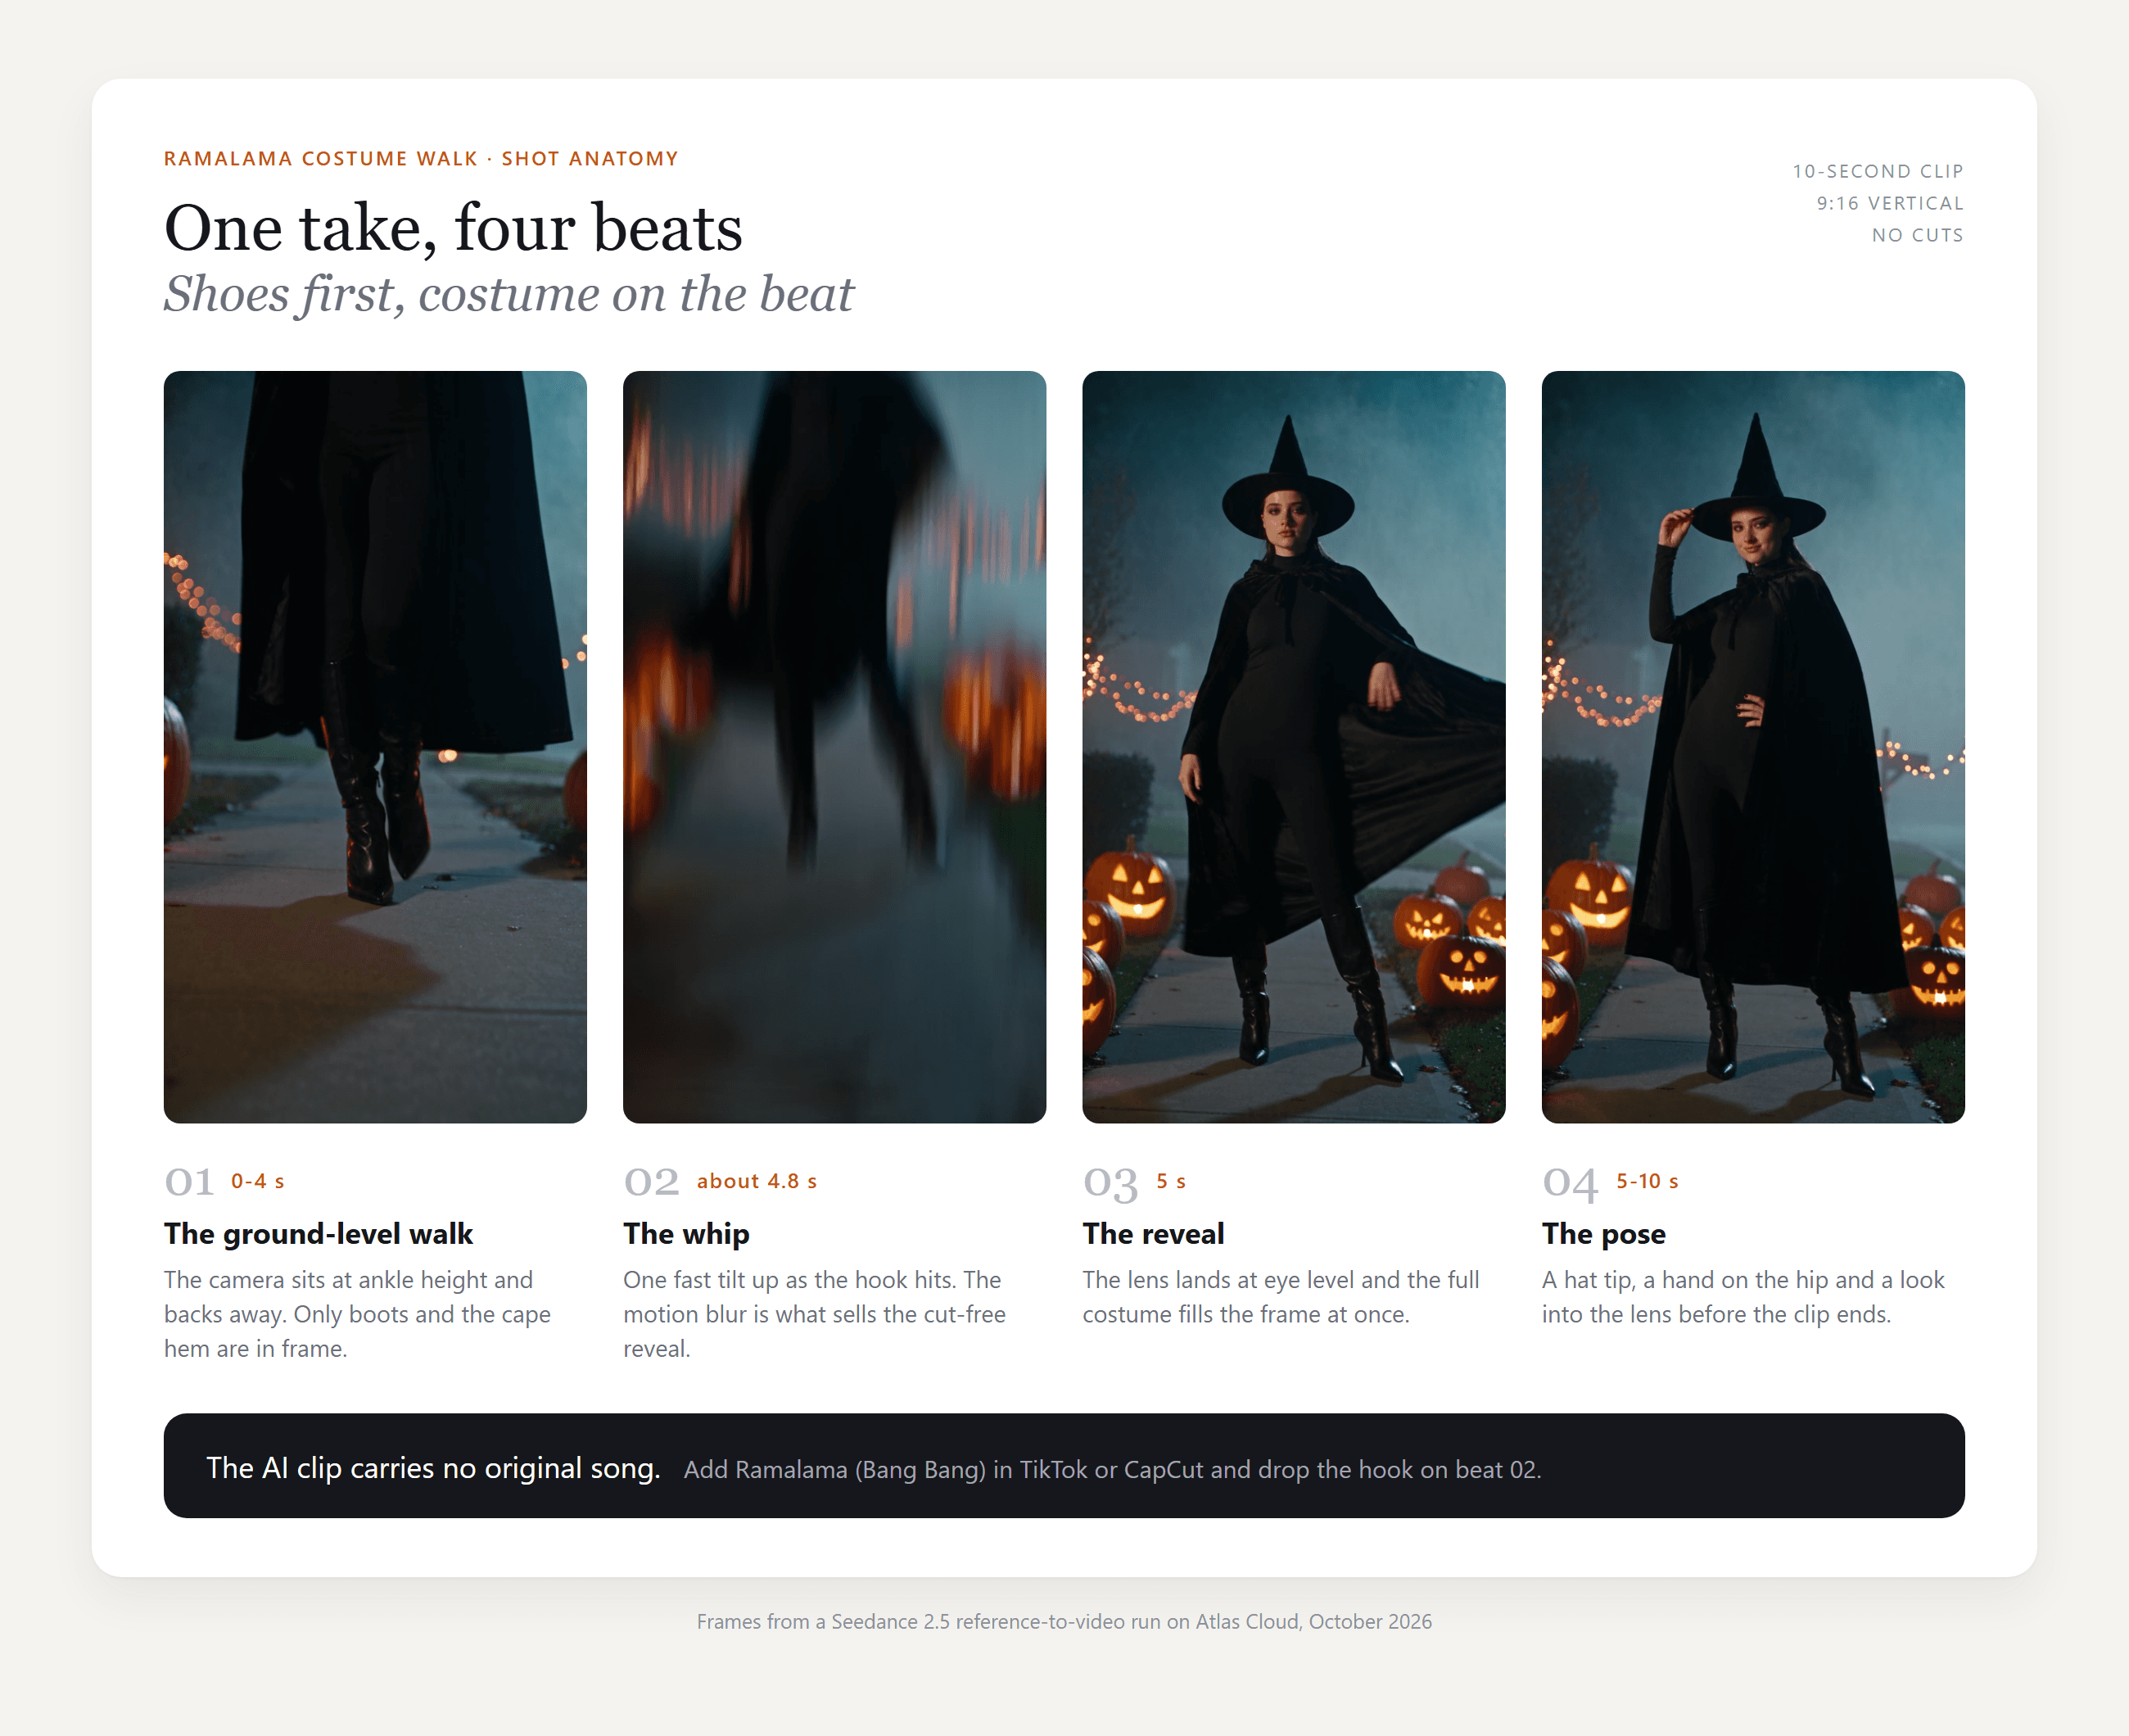Click the 'Shoes first, costume on the beat' subtitle

[509, 294]
